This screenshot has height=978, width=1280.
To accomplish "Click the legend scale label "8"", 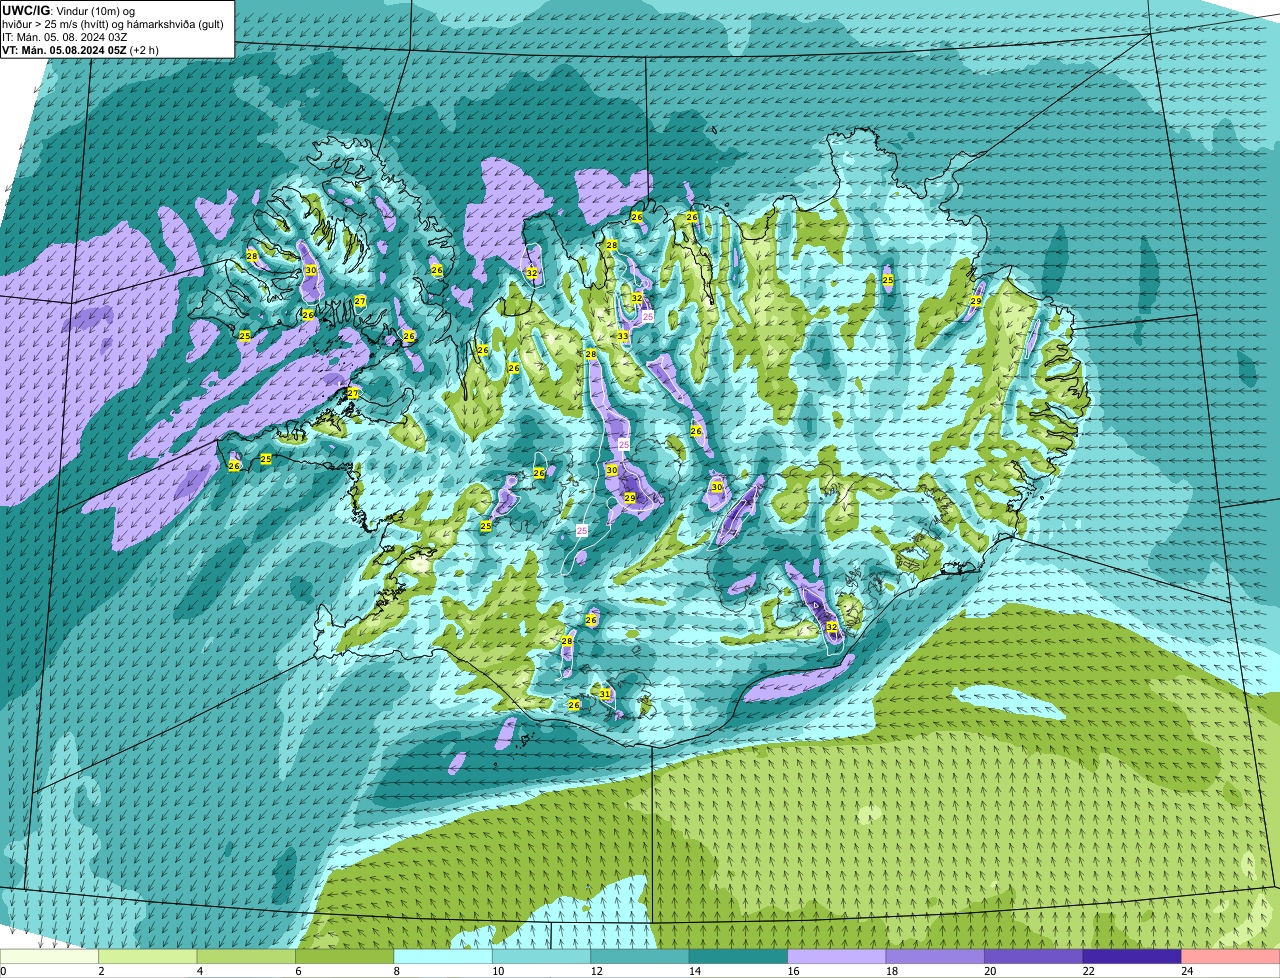I will click(x=396, y=971).
